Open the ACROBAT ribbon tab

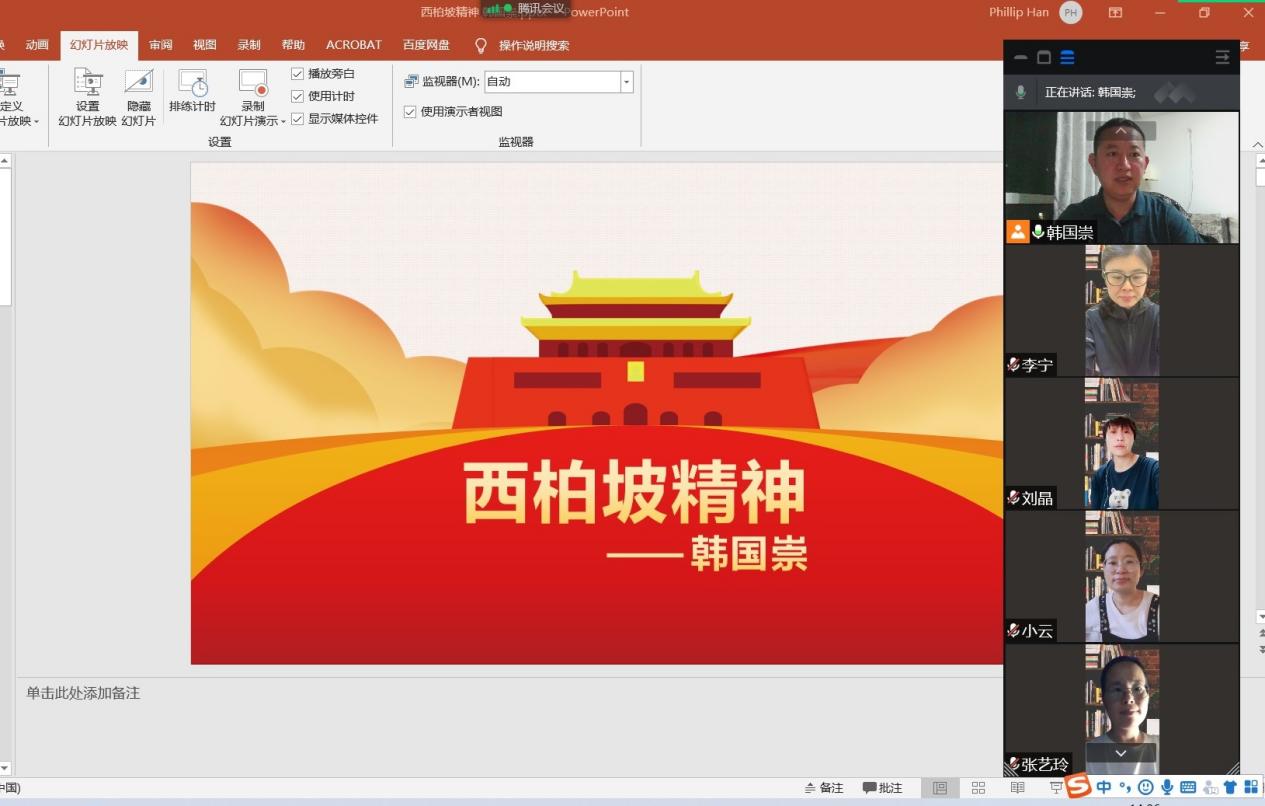coord(353,45)
